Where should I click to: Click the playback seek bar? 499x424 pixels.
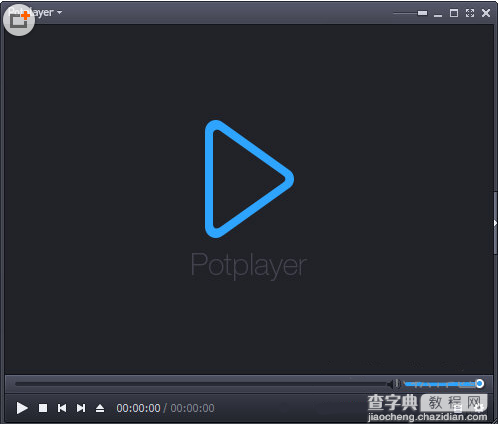coord(201,384)
